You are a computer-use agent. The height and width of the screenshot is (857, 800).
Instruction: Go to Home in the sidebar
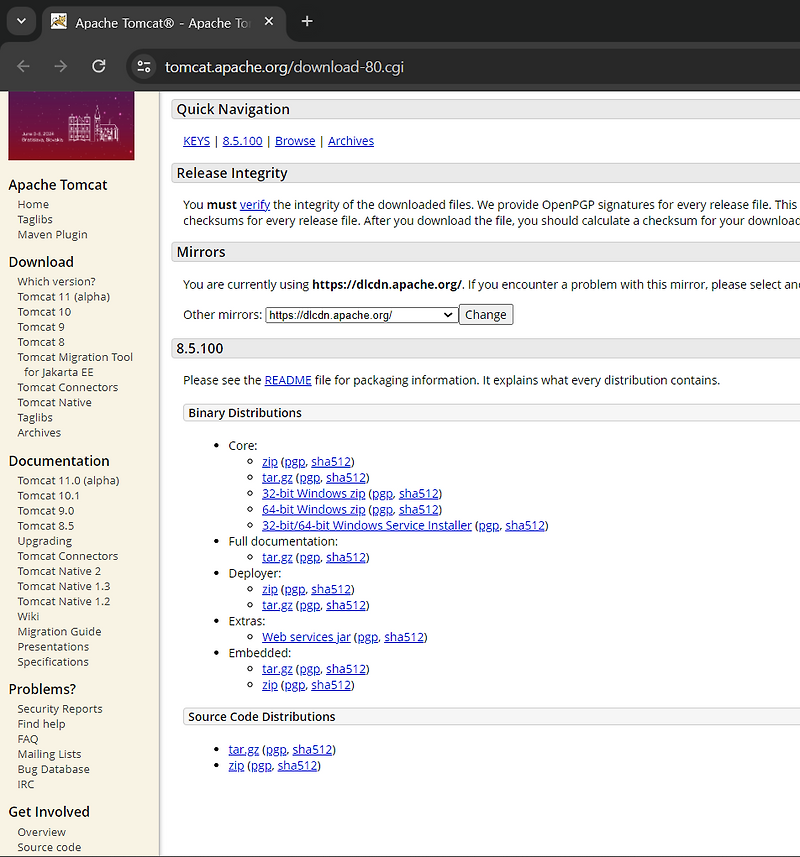pyautogui.click(x=33, y=204)
